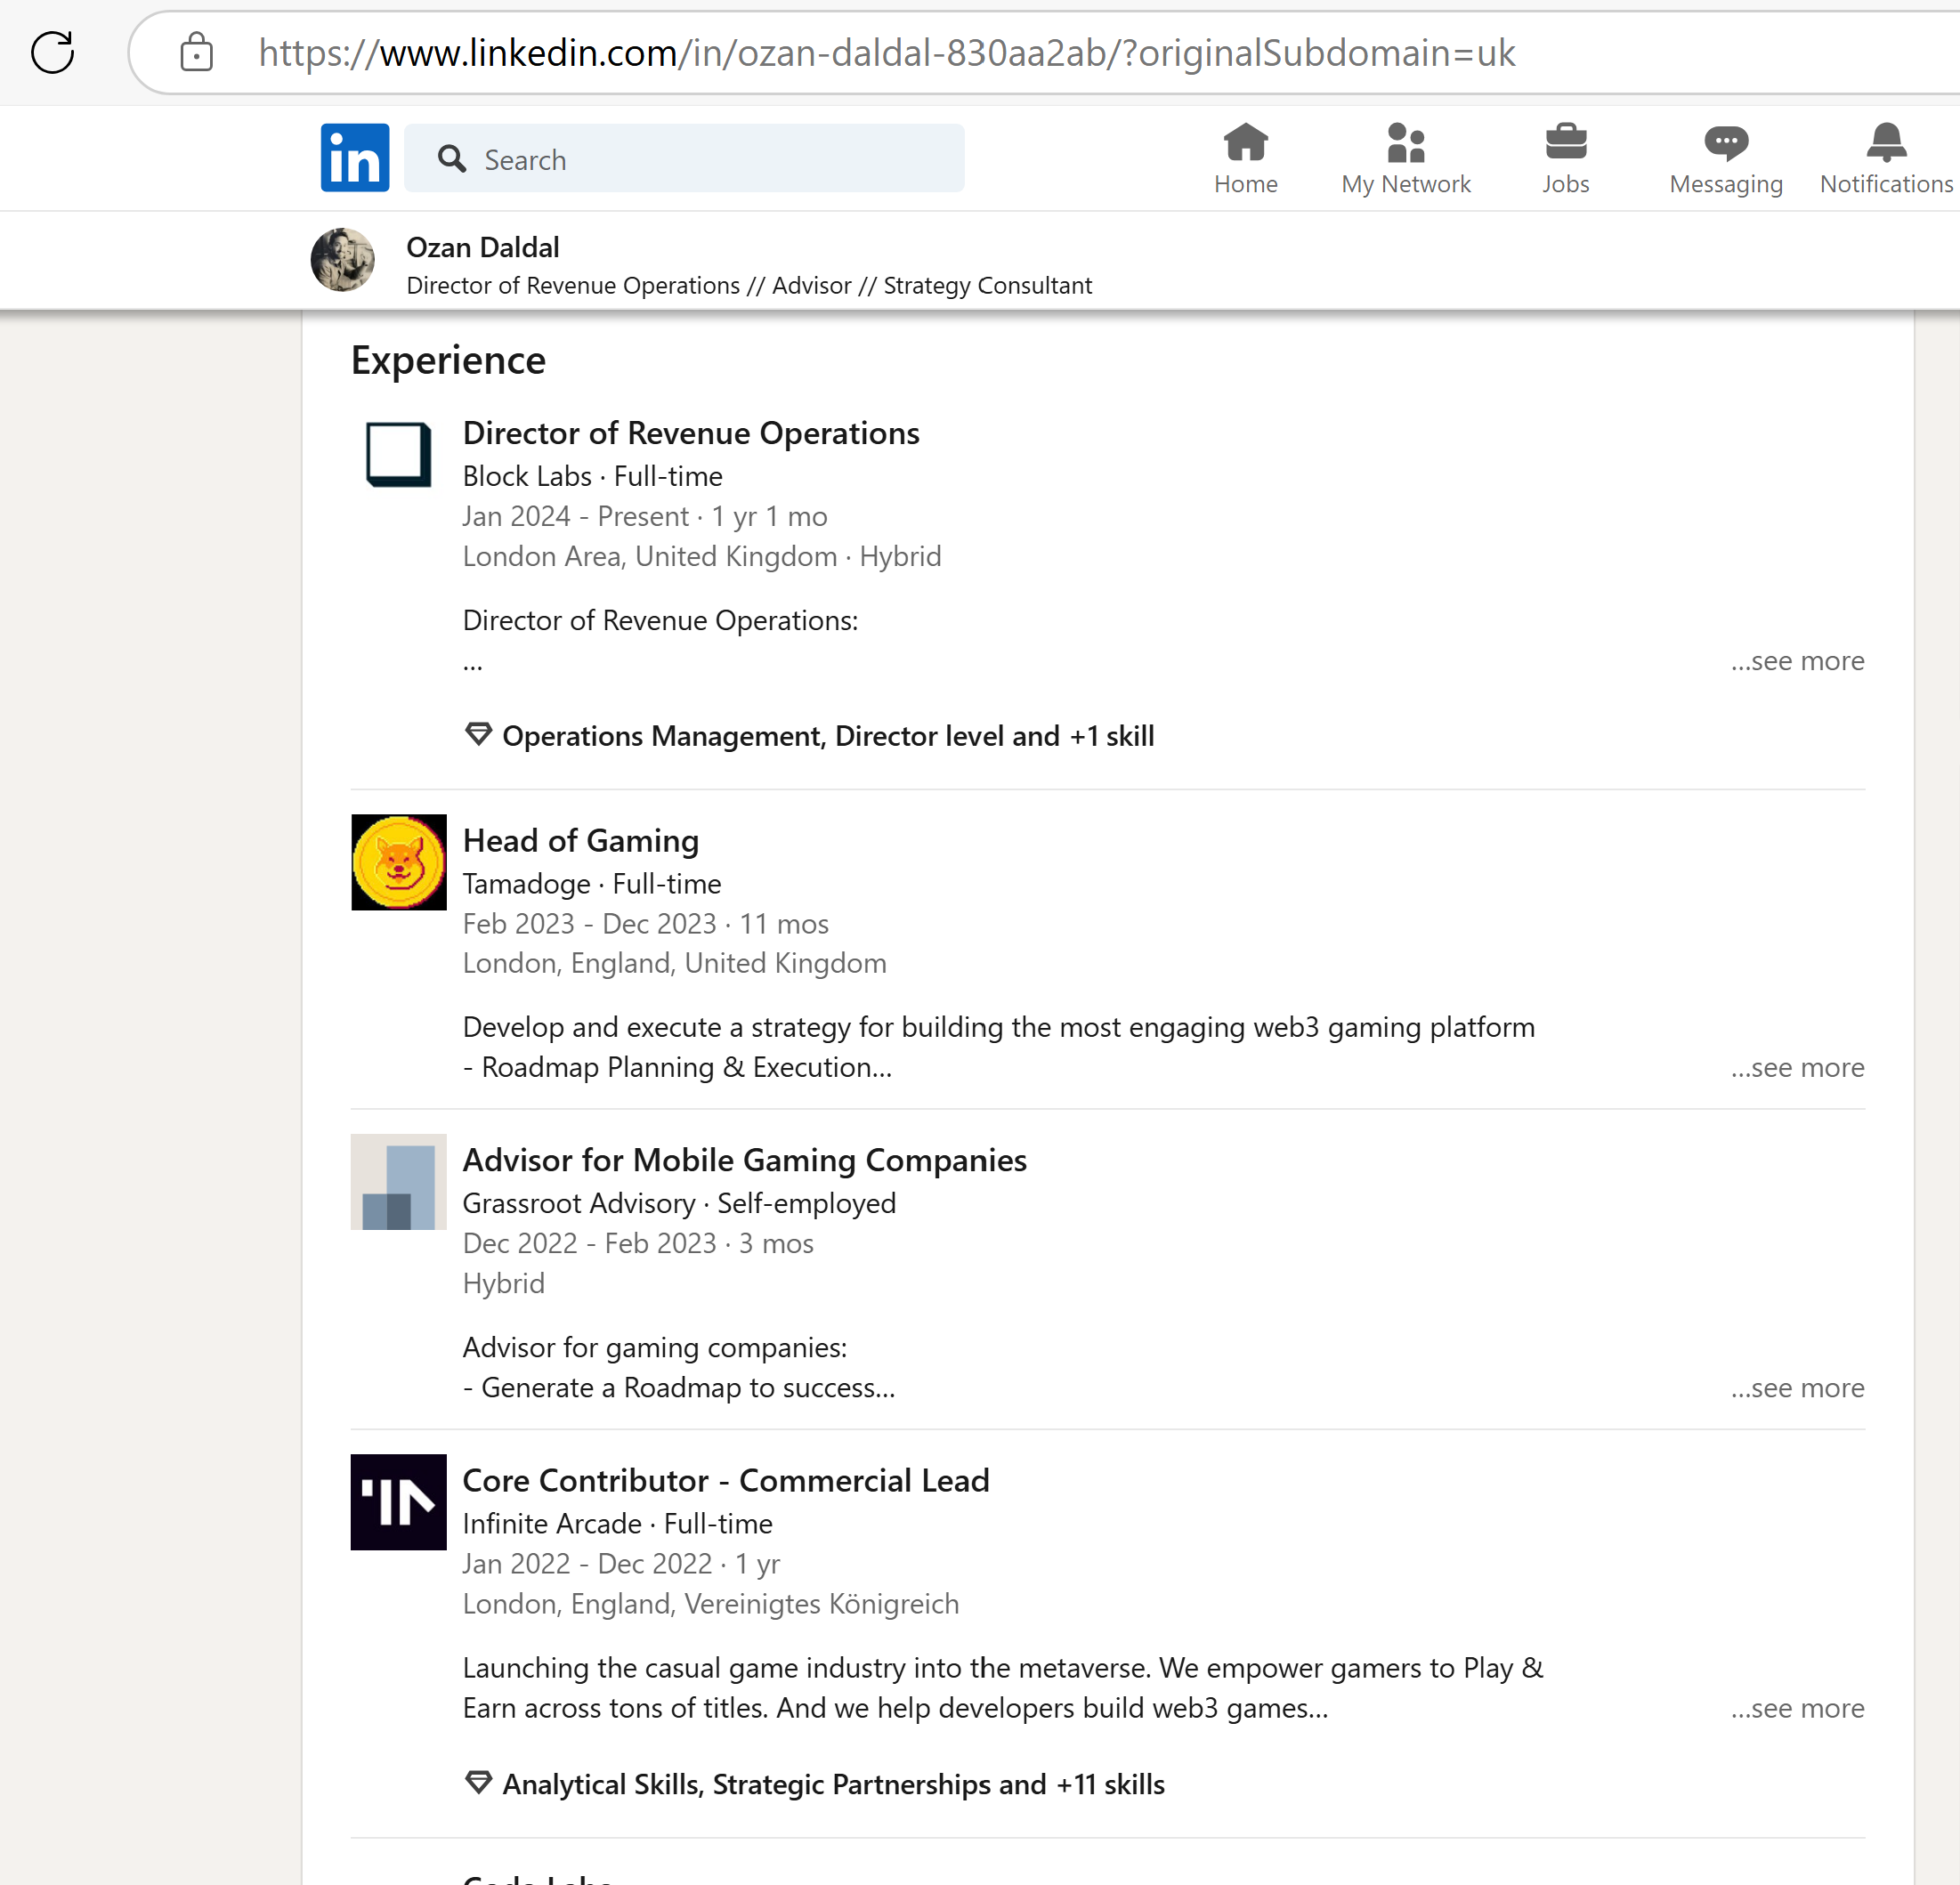Expand Block Labs description with see more
Screen dimensions: 1960x1885
click(x=1798, y=661)
